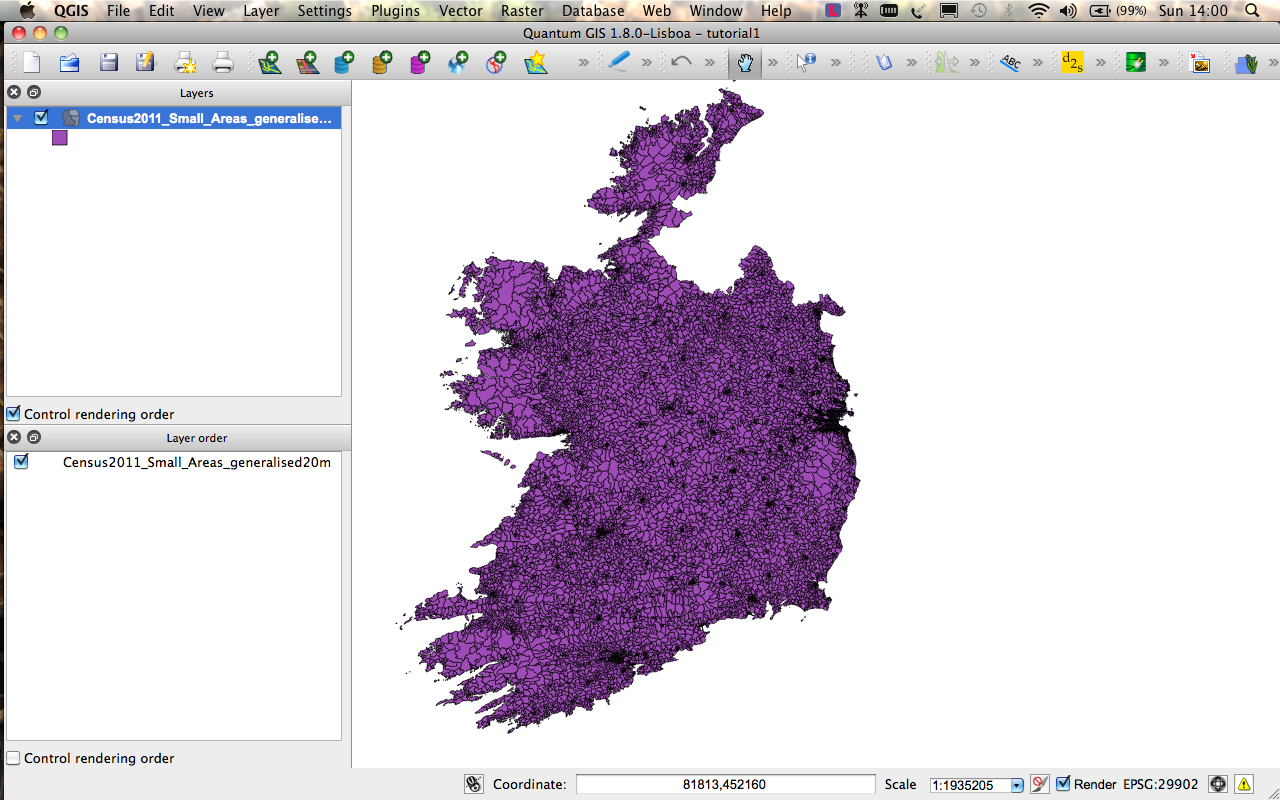1280x800 pixels.
Task: Collapse the Census2011 layer tree triangle
Action: click(x=18, y=118)
